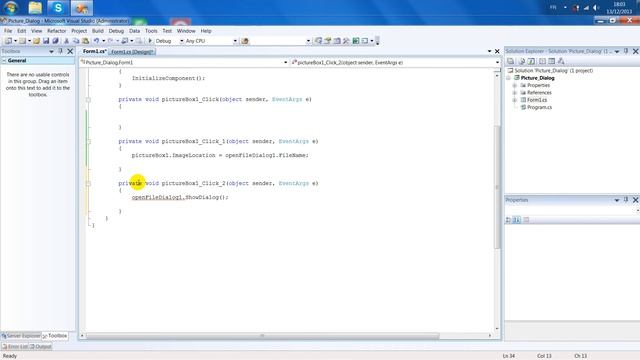640x360 pixels.
Task: Open the pictureBox1_Click_2 members dropdown
Action: (x=497, y=62)
